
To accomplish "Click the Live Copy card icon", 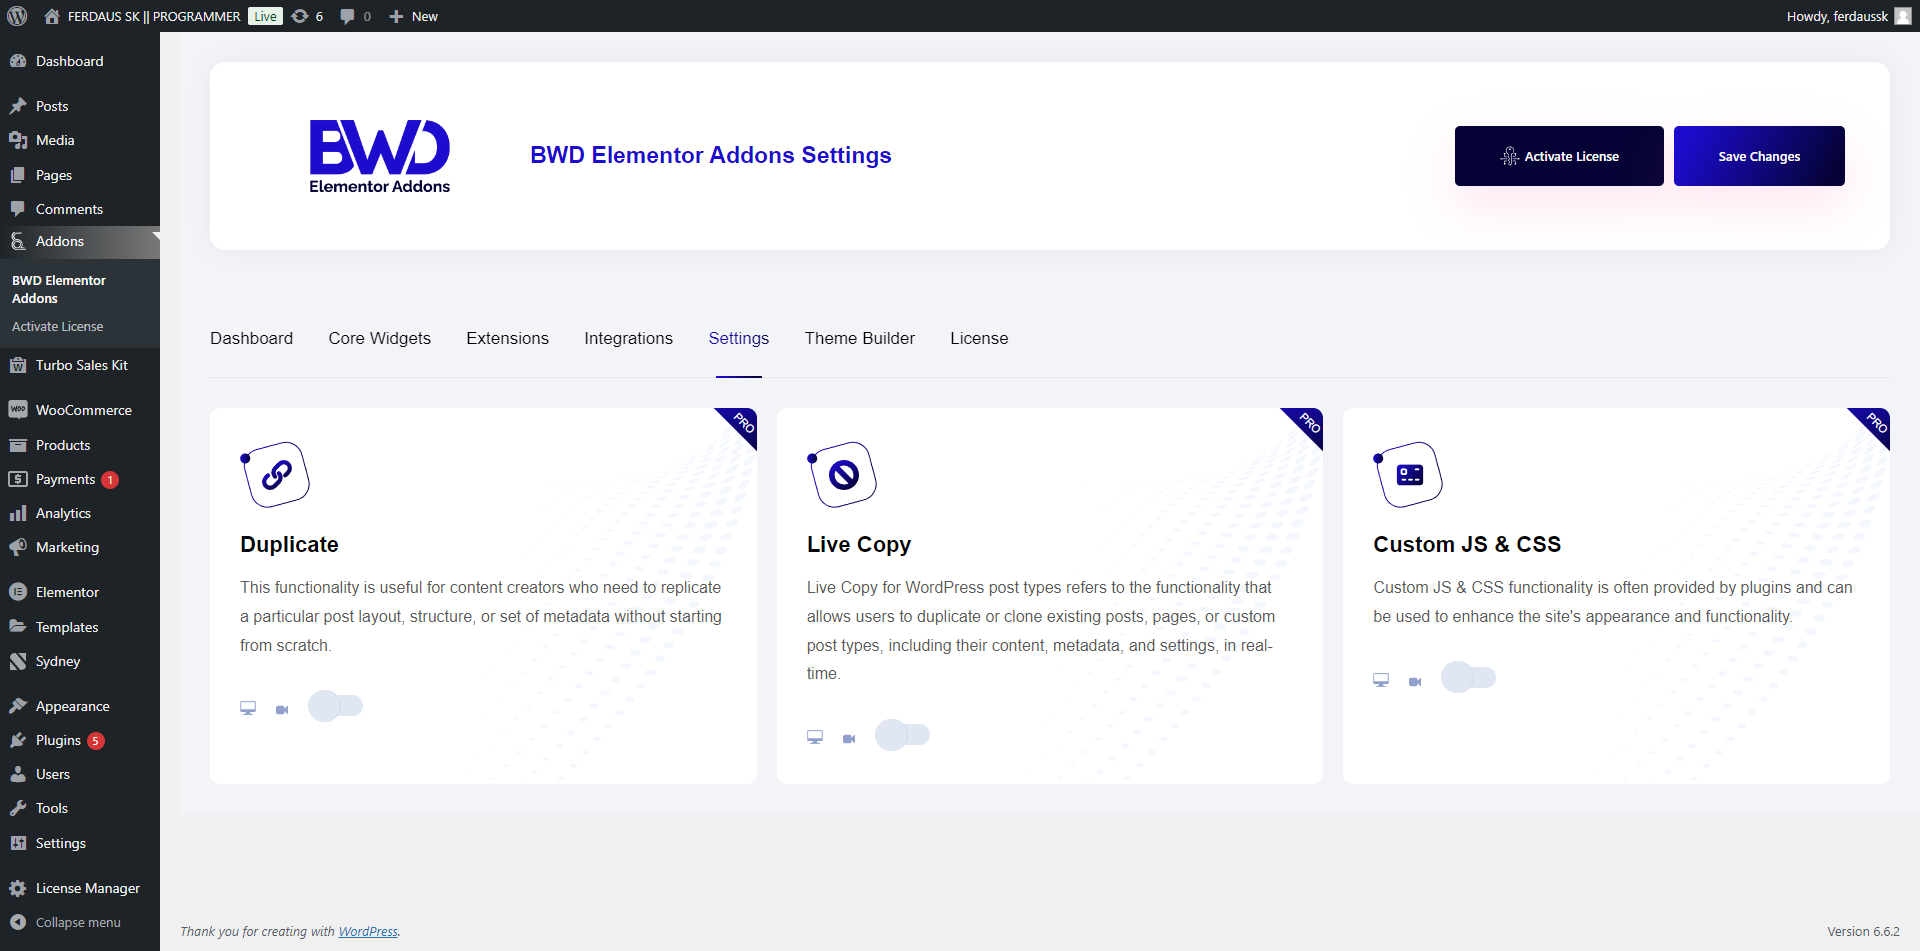I will (843, 475).
